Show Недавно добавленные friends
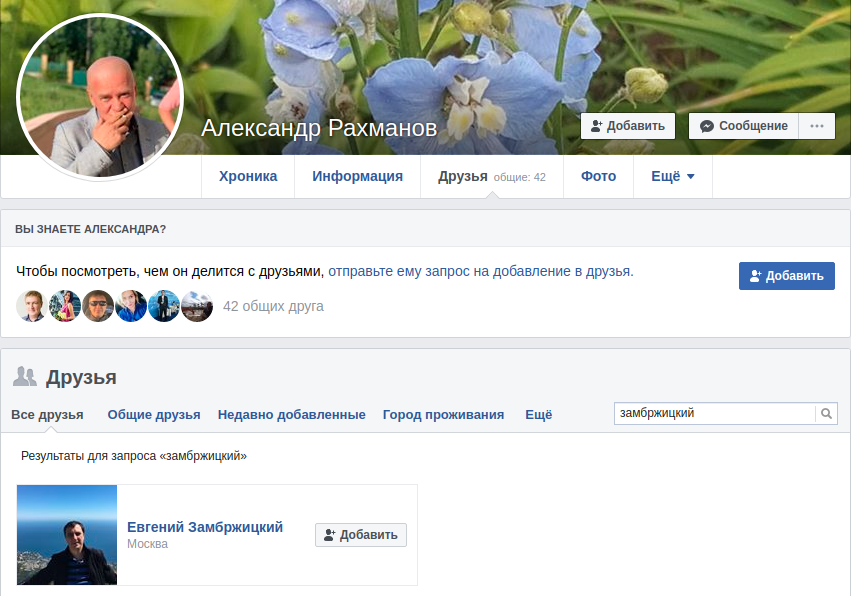Viewport: 851px width, 596px height. tap(291, 415)
